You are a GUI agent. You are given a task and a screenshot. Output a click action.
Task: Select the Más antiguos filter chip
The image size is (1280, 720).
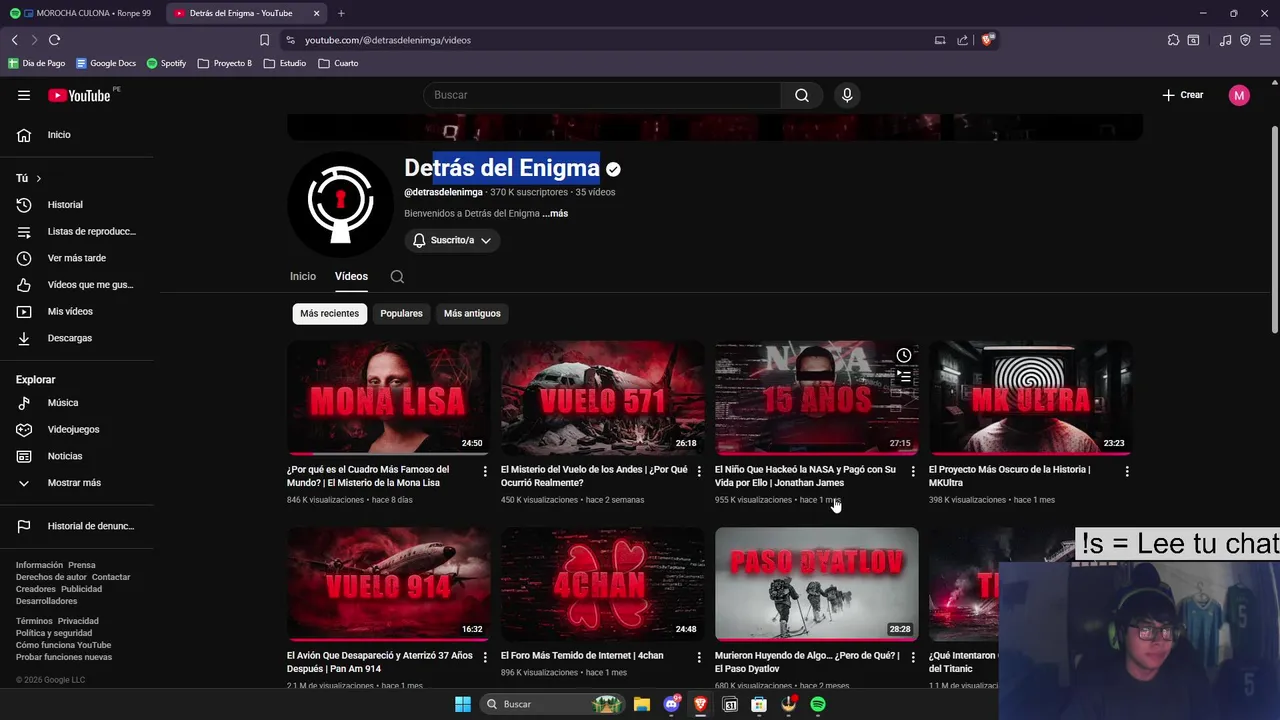coord(472,313)
